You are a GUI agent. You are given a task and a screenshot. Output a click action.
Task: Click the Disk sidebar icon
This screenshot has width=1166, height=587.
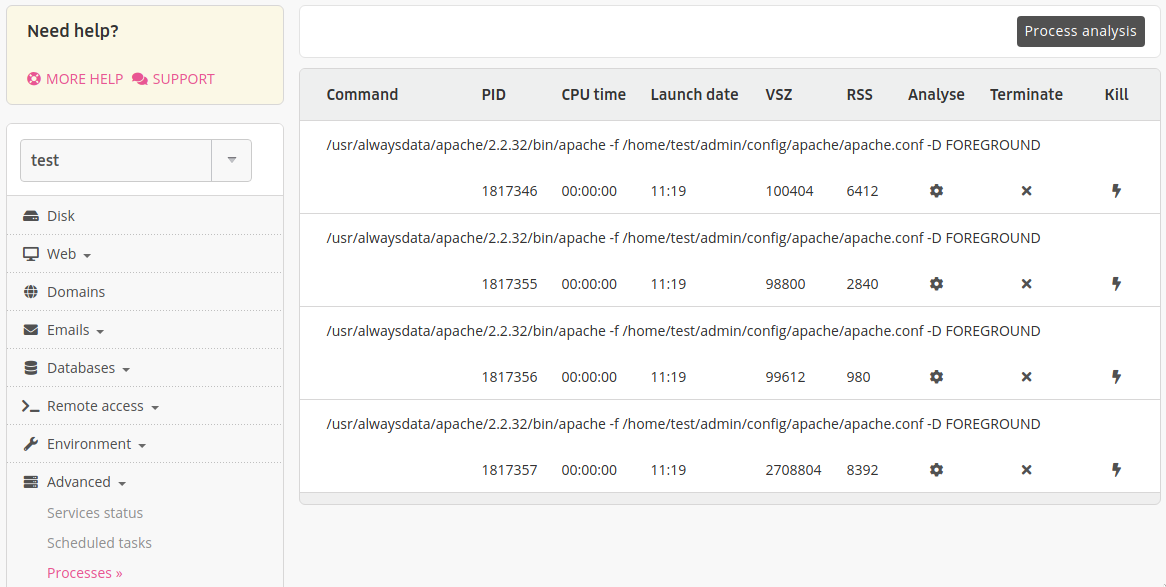tap(30, 215)
